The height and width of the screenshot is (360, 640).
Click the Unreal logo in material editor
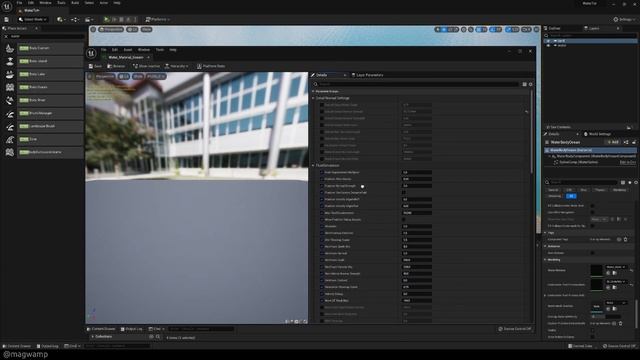[x=91, y=53]
